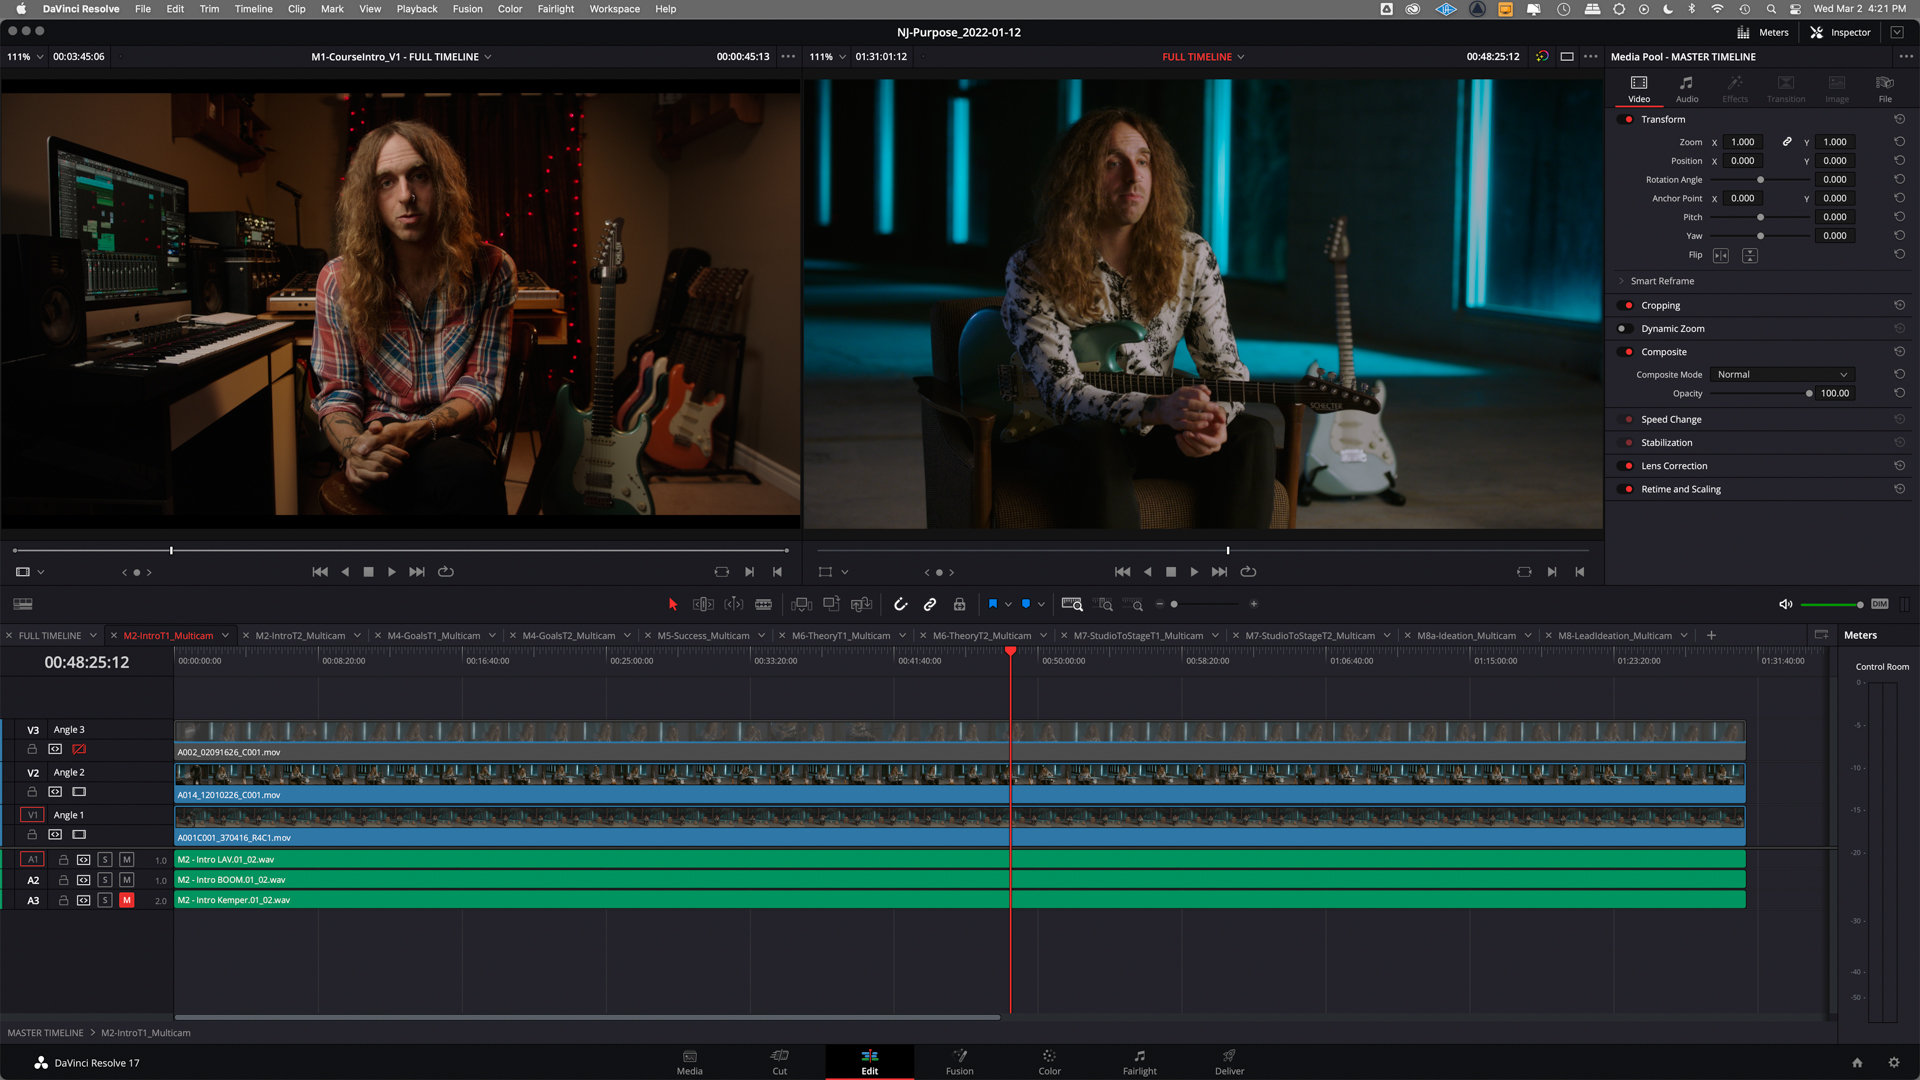Click the blue flag clip icon

[992, 604]
